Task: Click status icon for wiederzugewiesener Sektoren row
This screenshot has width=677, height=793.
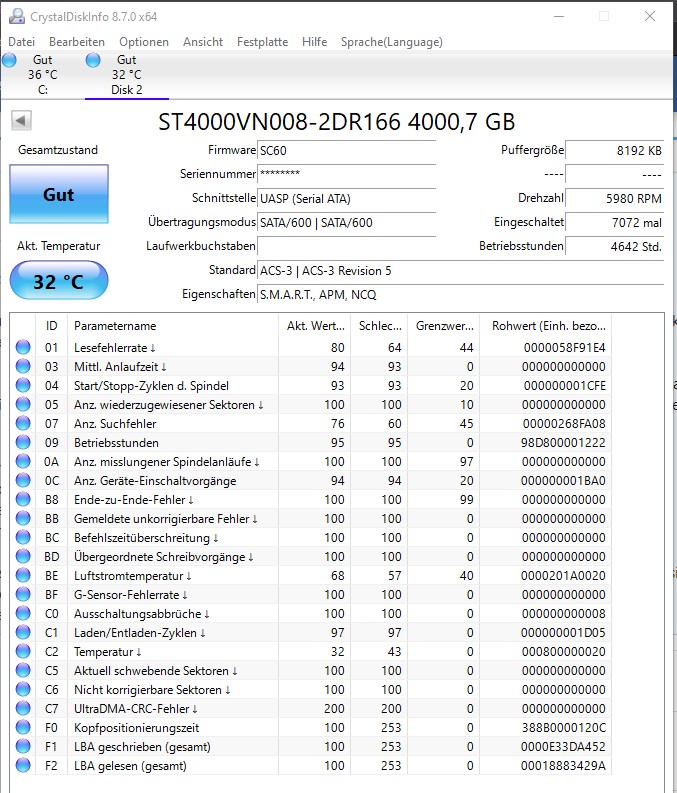Action: (23, 404)
